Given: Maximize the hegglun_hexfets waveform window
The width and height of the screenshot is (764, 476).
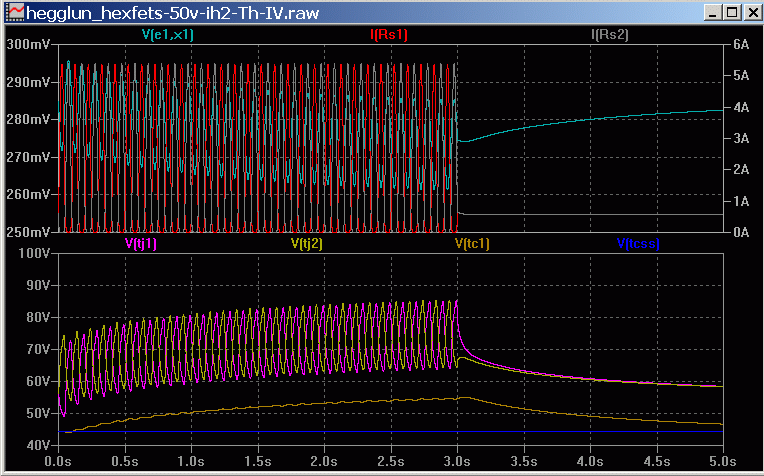Looking at the screenshot, I should pos(732,12).
